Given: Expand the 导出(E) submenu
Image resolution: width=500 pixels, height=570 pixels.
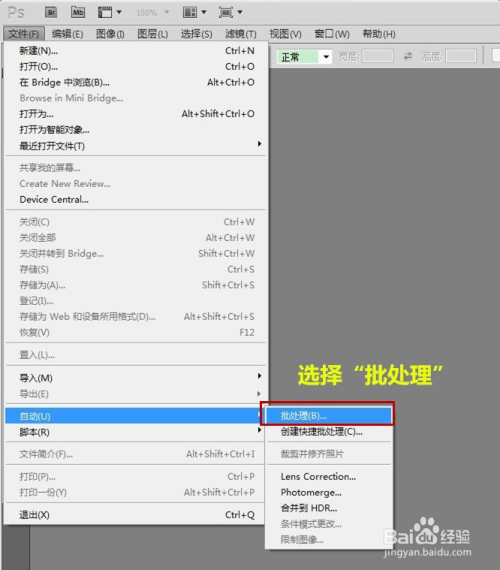Looking at the screenshot, I should click(136, 394).
